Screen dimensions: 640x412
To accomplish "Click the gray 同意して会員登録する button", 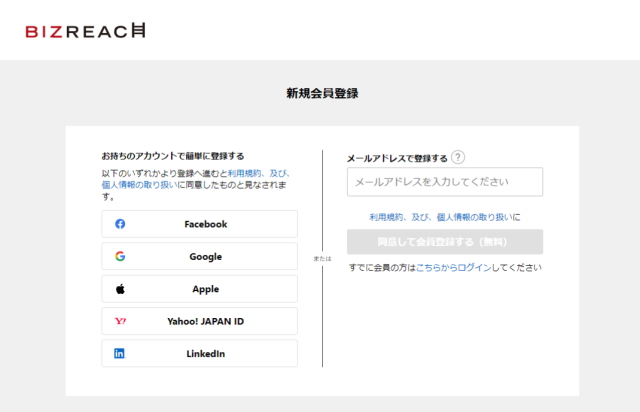I will click(445, 242).
